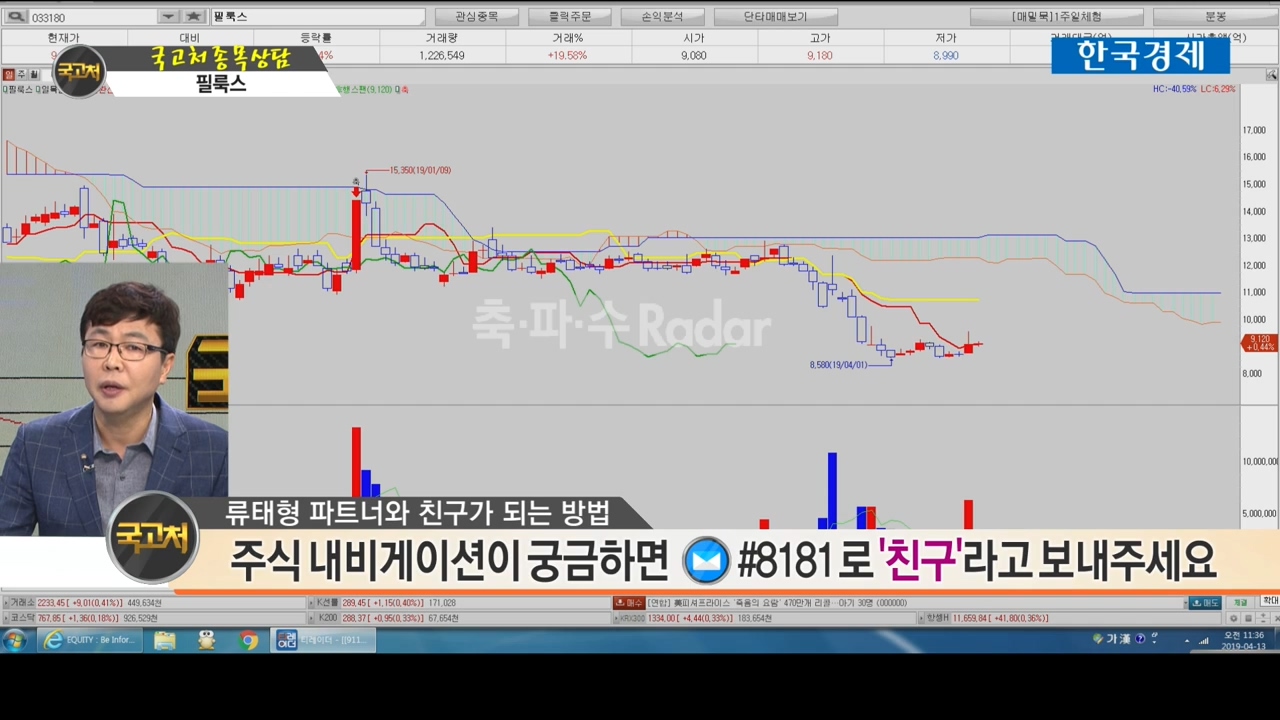Viewport: 1280px width, 720px height.
Task: Click the 관심종목 button
Action: 476,17
